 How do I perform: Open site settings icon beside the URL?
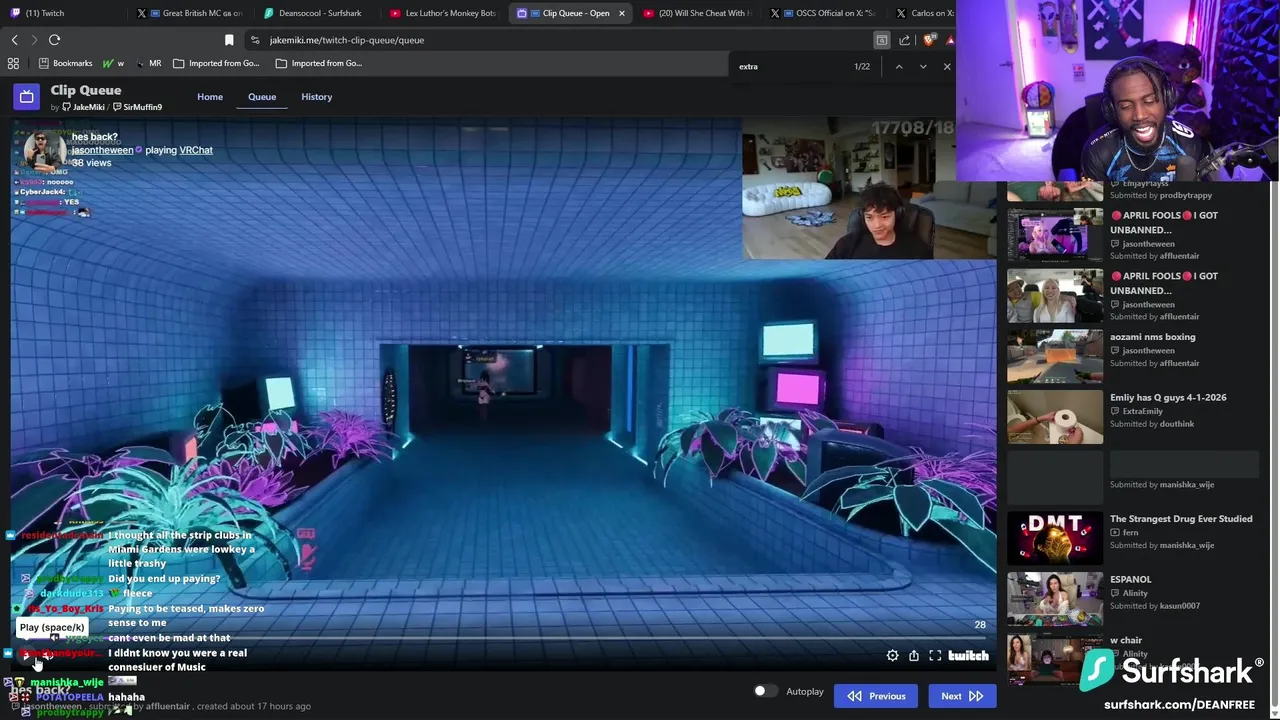[x=255, y=40]
